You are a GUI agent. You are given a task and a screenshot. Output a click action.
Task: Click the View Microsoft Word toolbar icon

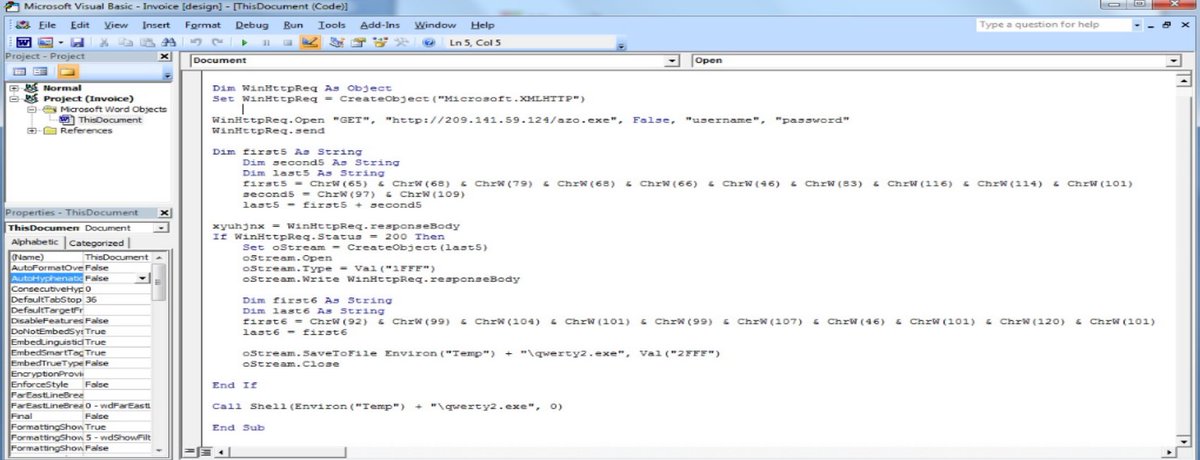click(x=22, y=43)
